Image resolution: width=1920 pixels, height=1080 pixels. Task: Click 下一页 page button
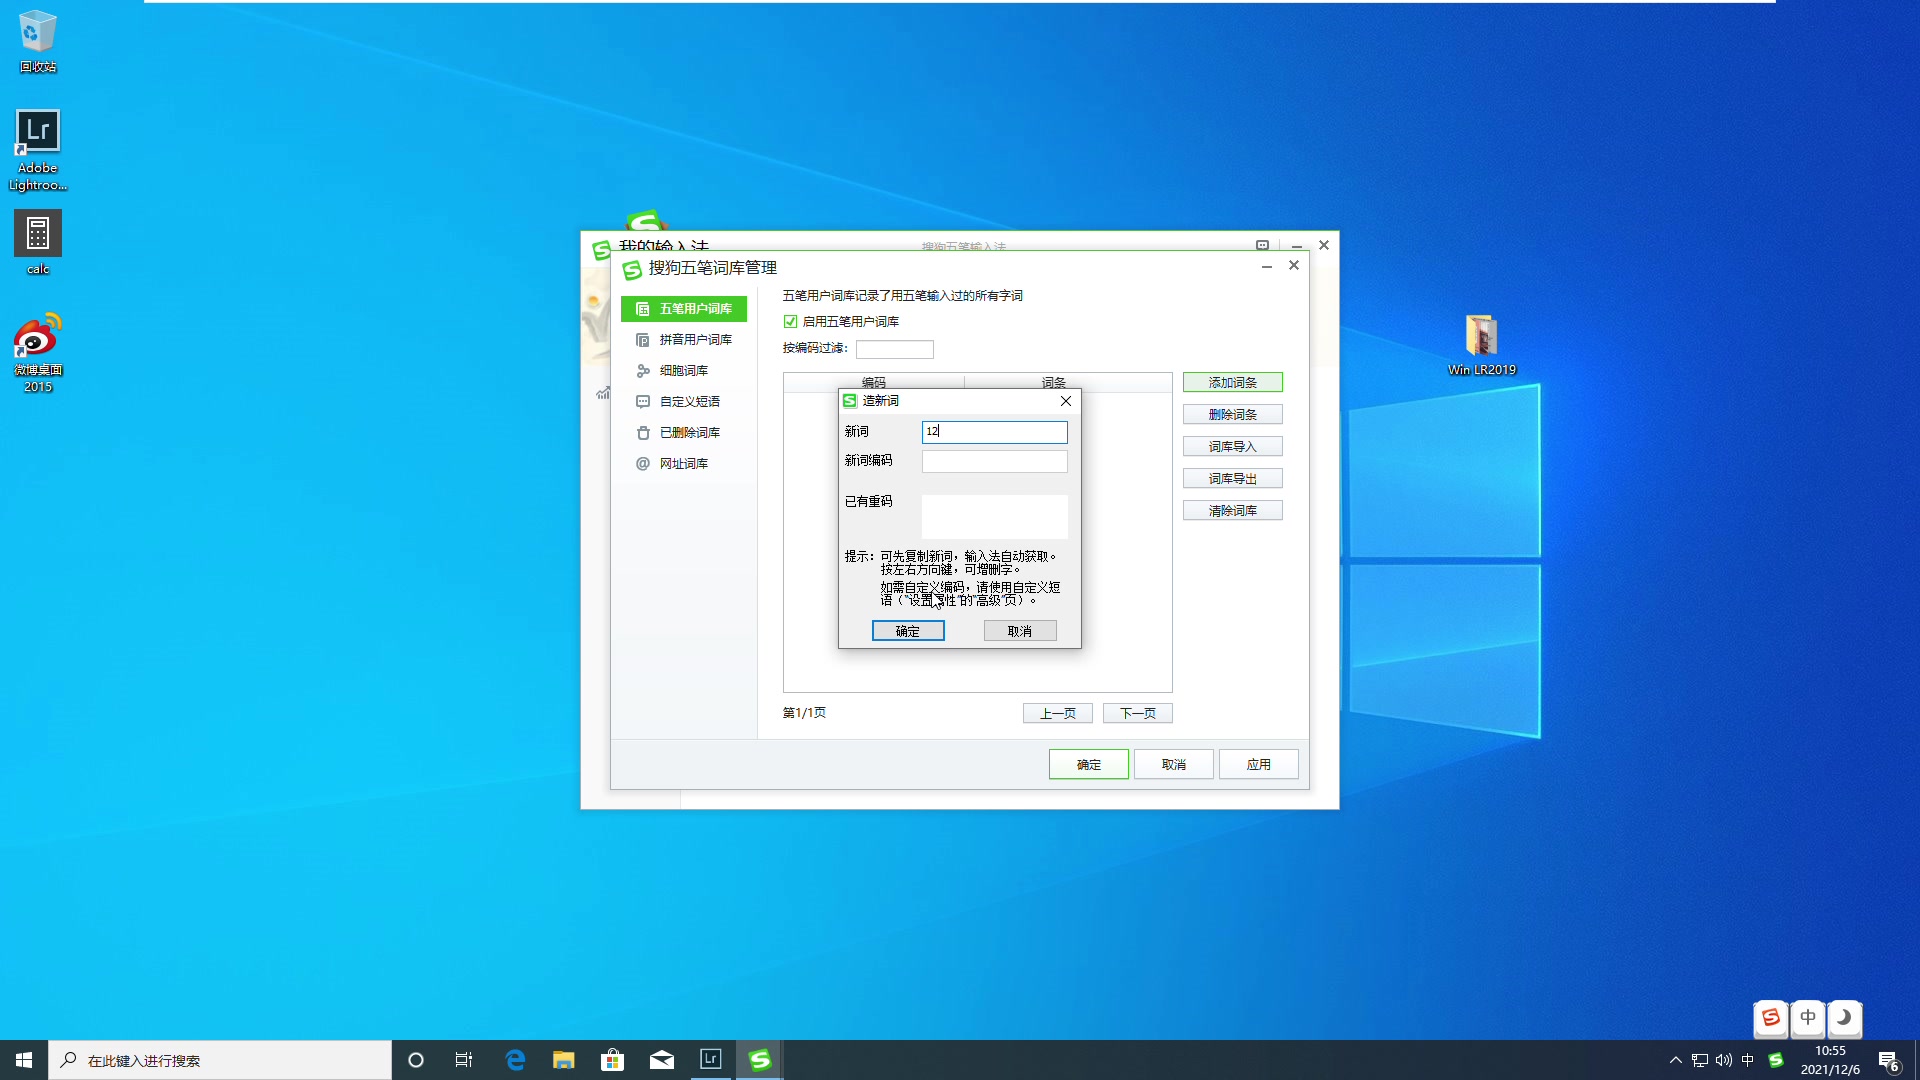1138,713
